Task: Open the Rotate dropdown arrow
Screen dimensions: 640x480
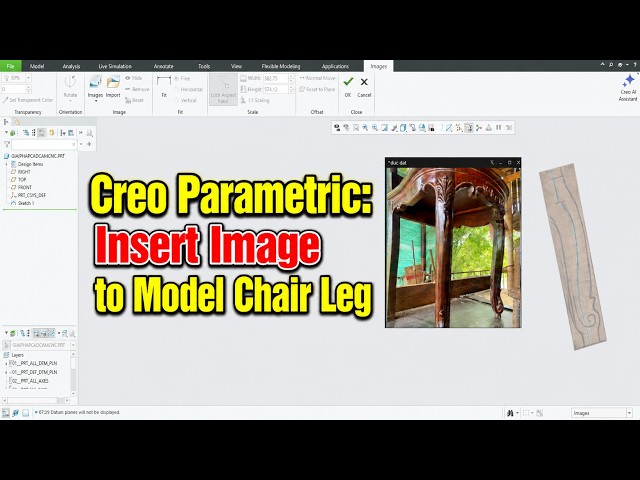Action: tap(70, 101)
